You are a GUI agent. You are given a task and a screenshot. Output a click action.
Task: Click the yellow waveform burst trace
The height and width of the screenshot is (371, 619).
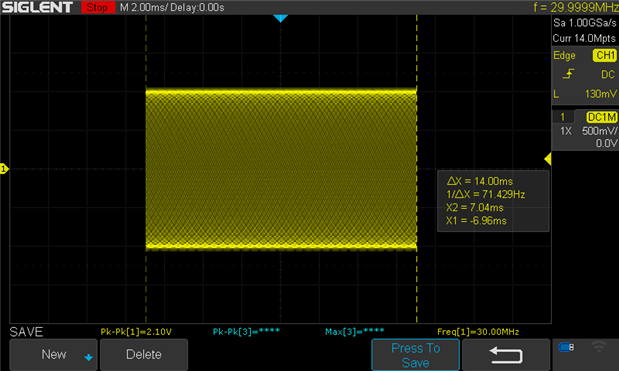click(281, 169)
